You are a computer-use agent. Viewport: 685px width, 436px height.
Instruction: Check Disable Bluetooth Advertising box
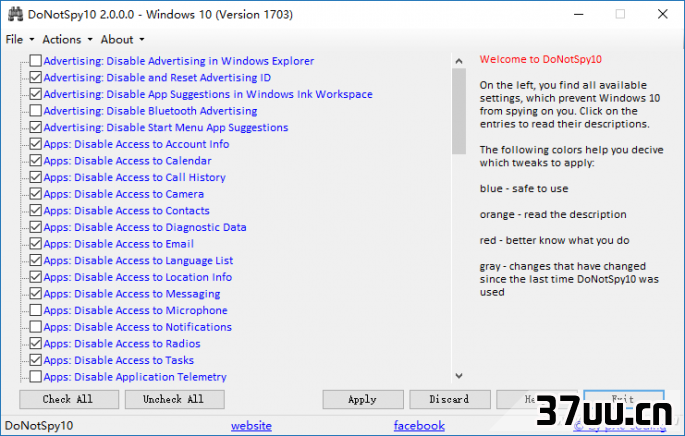point(36,111)
